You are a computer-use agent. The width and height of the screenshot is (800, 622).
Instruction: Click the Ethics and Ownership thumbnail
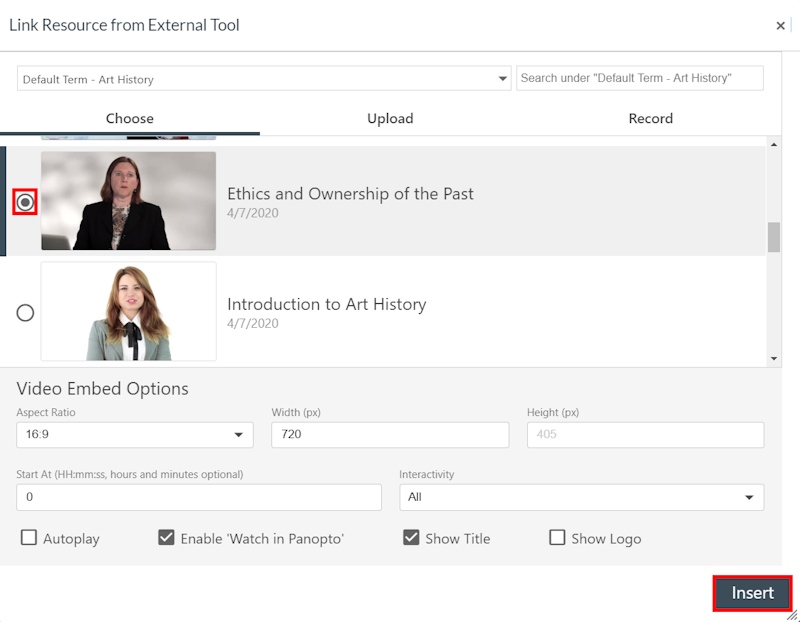pyautogui.click(x=128, y=200)
